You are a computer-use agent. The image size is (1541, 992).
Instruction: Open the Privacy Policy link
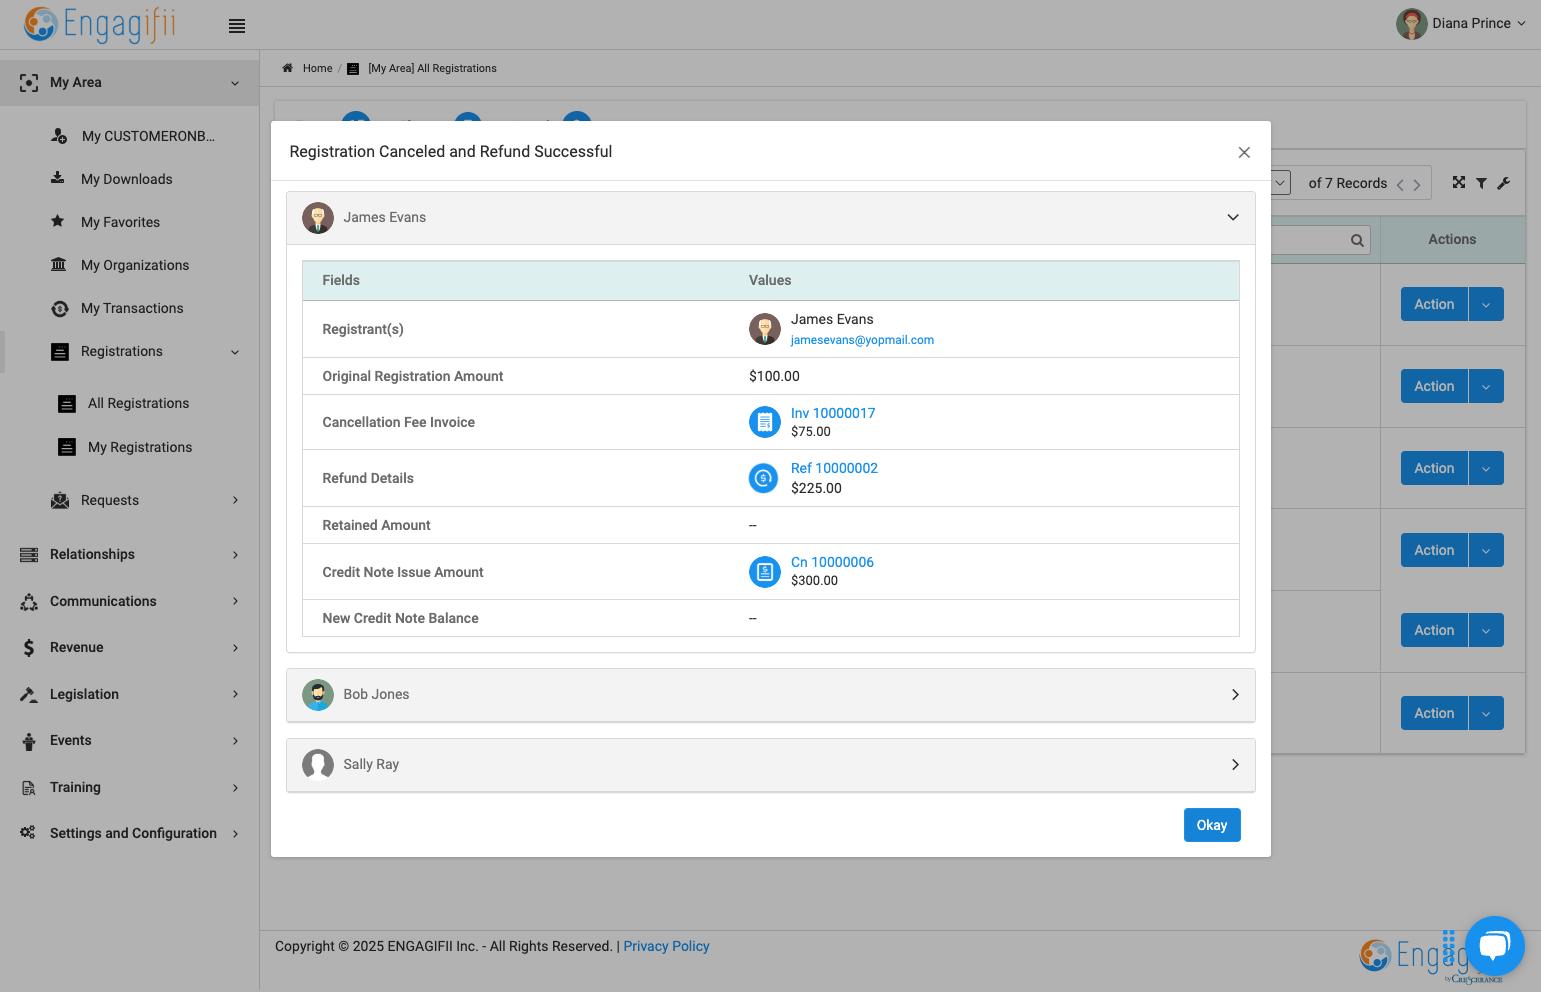[x=666, y=946]
